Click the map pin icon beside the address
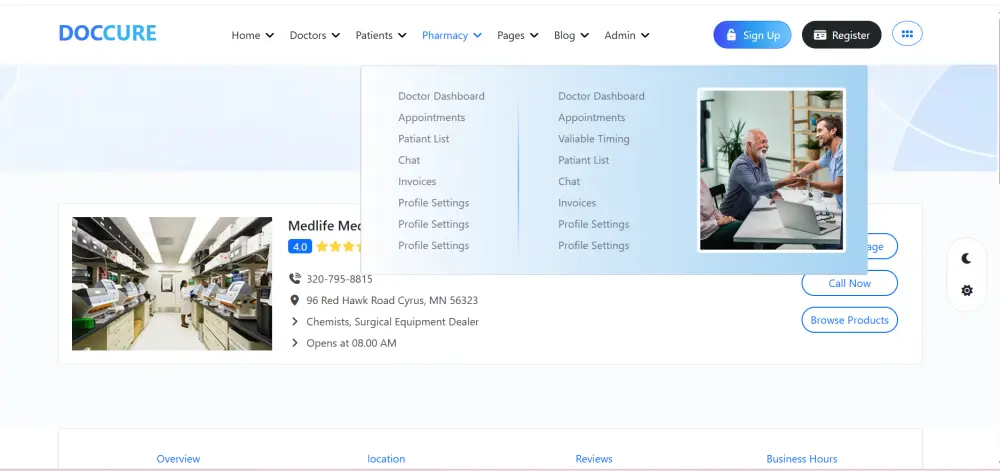Screen dimensions: 1000x471 coord(295,300)
